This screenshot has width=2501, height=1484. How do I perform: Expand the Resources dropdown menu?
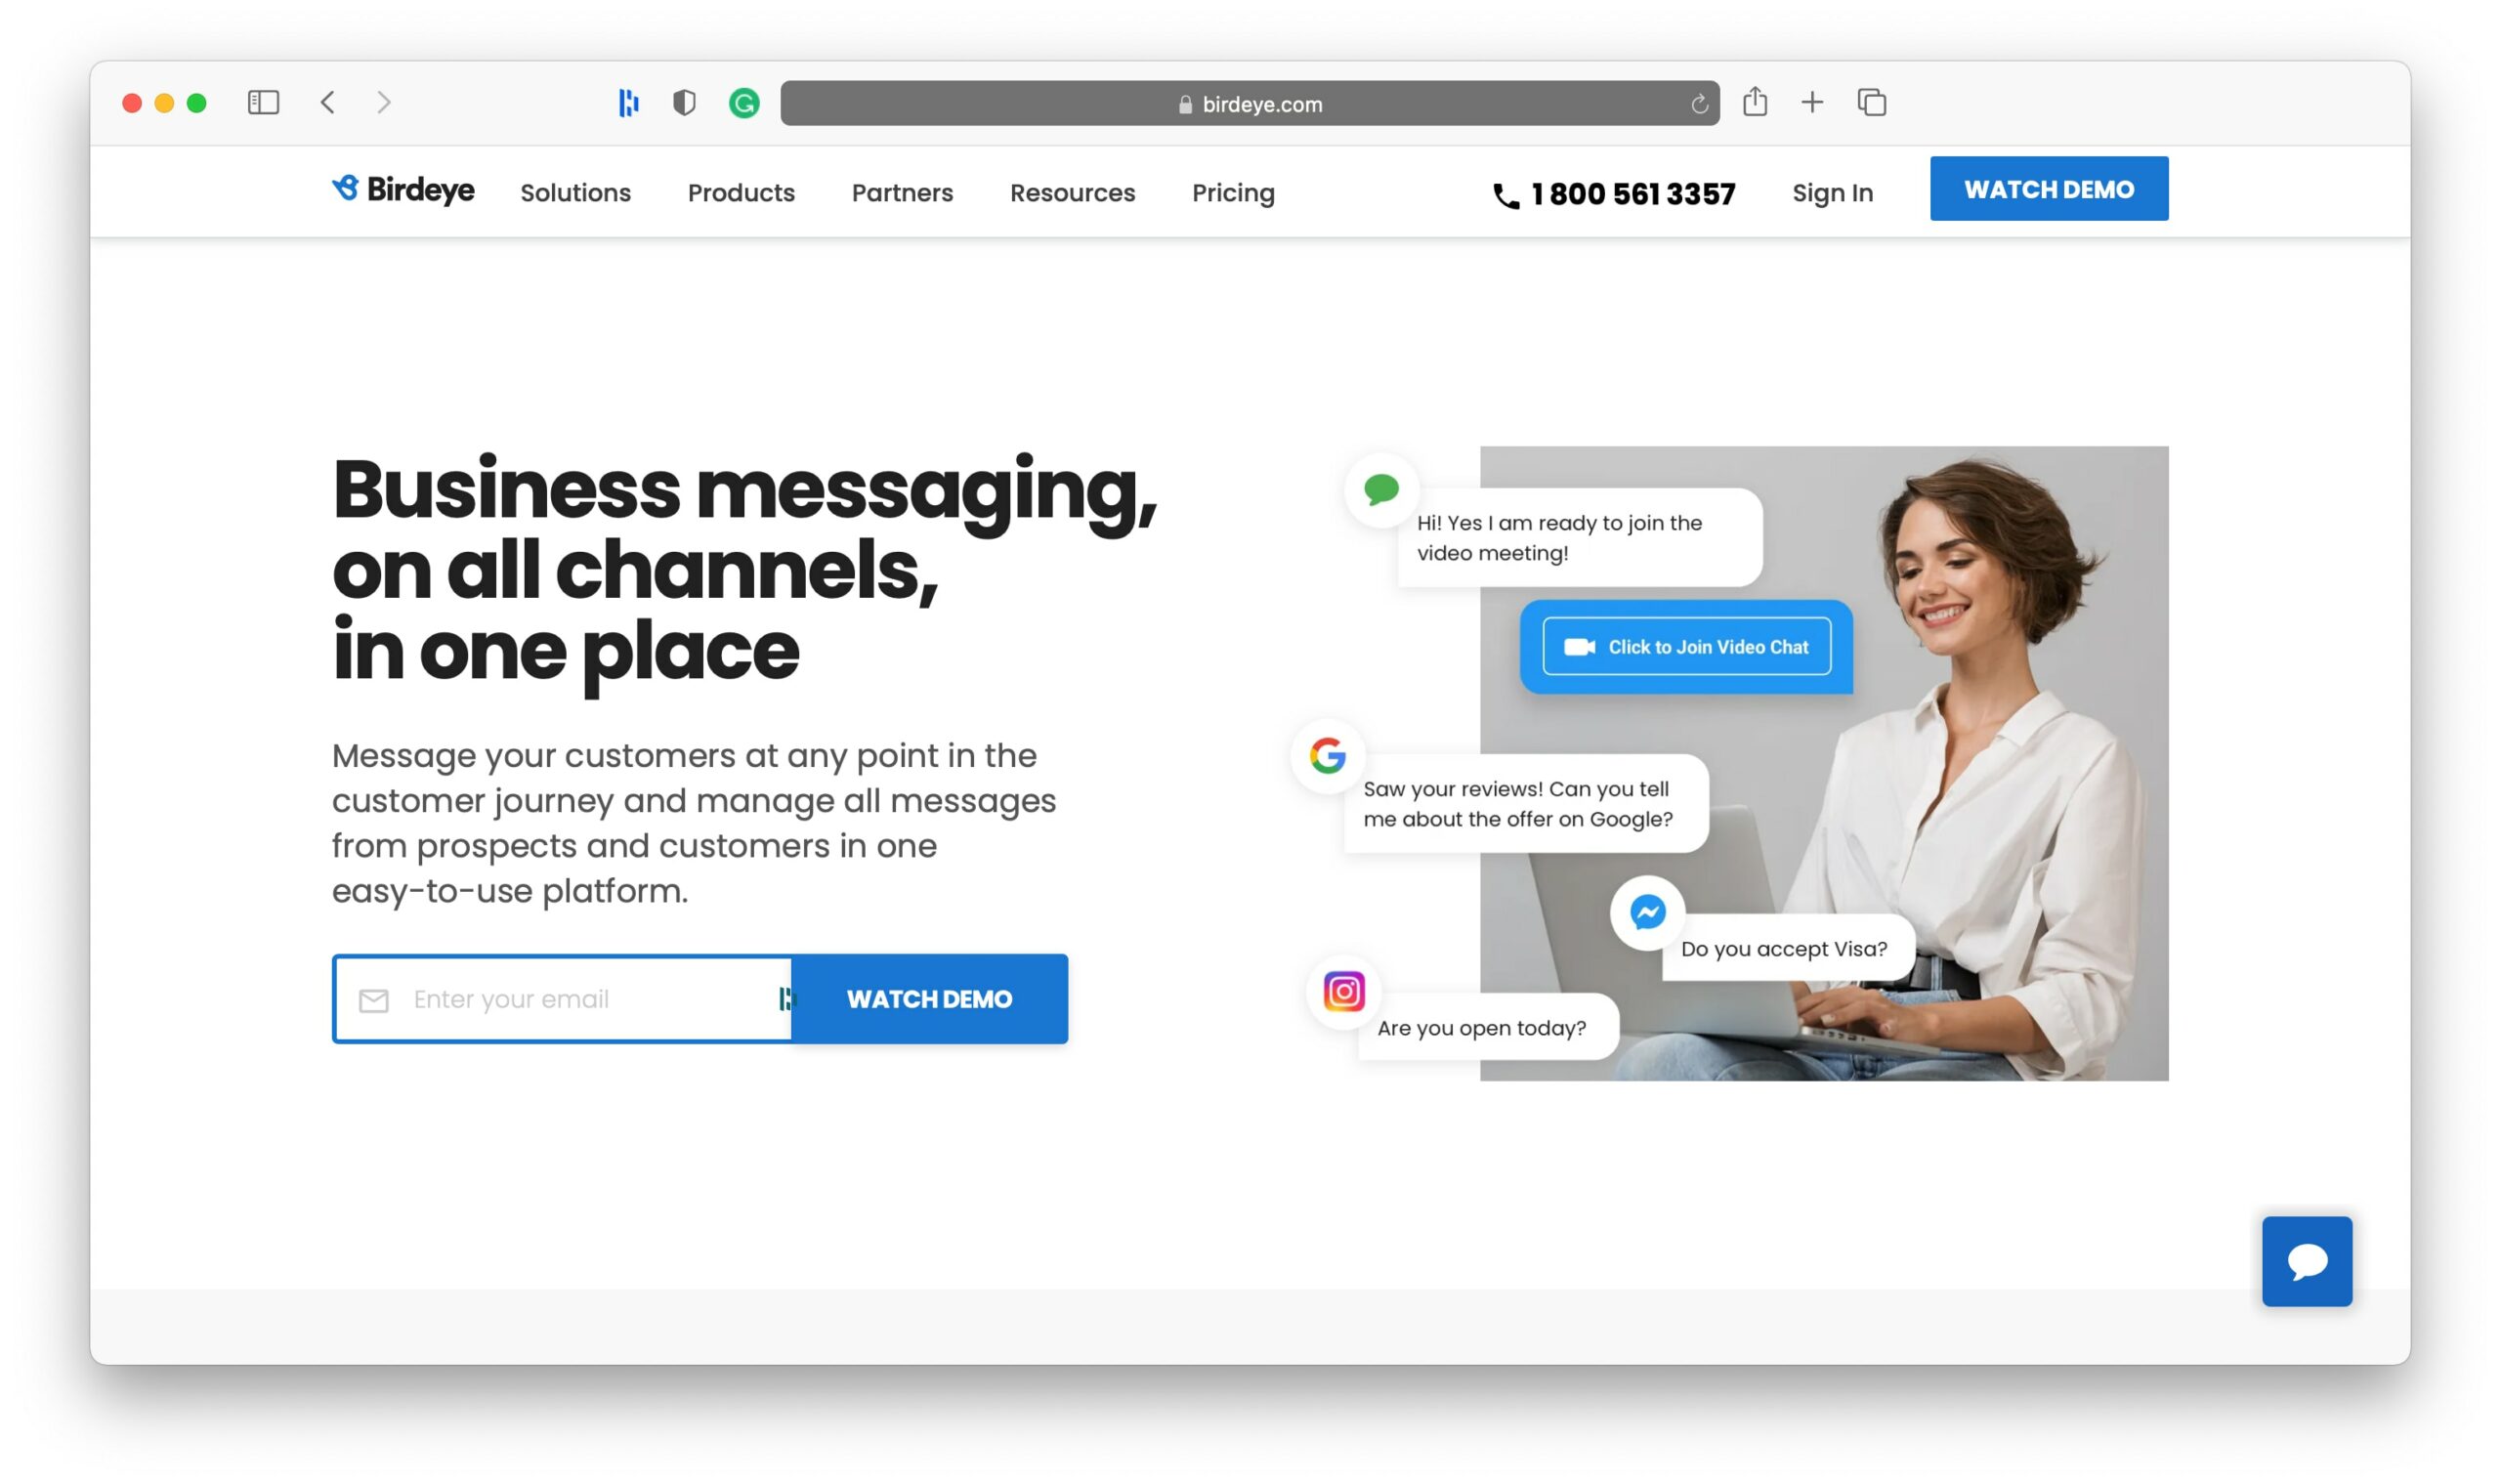click(x=1072, y=191)
